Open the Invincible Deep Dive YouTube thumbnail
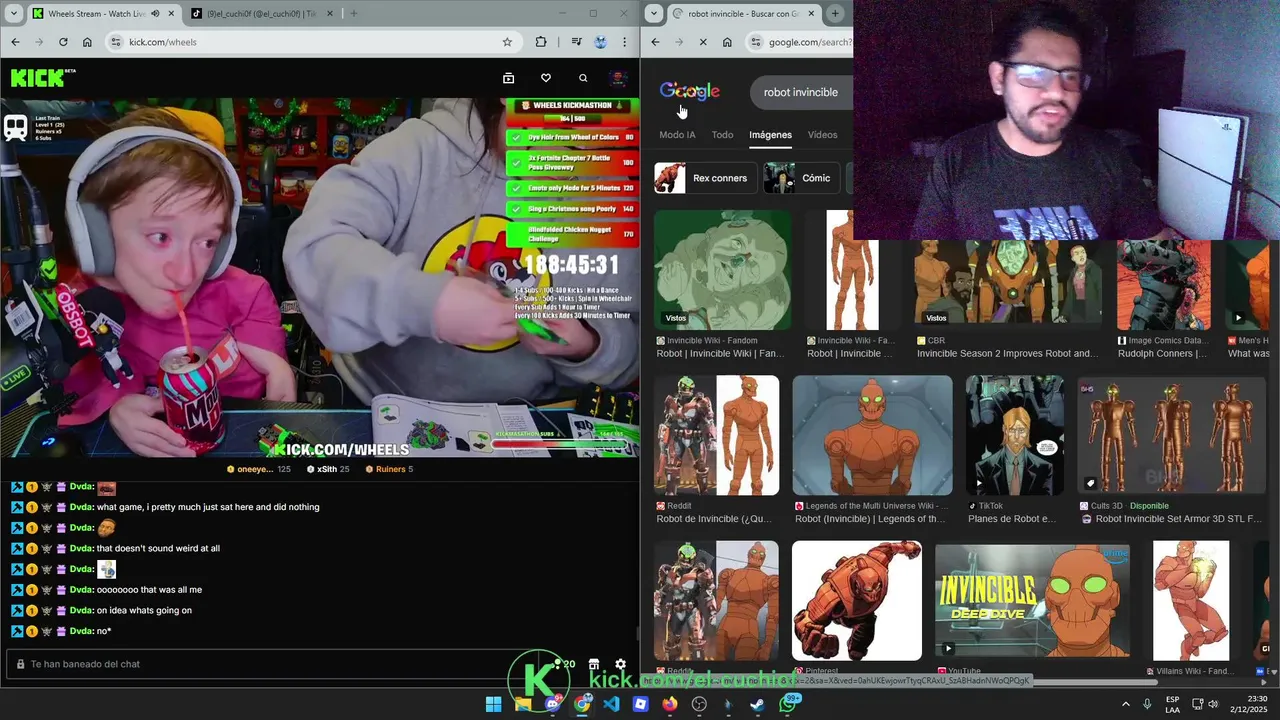This screenshot has height=720, width=1280. (1032, 600)
